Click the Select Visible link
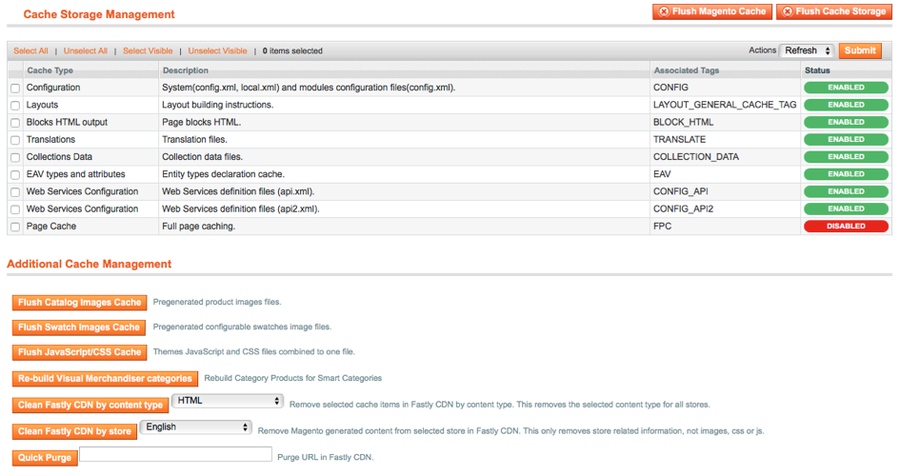The height and width of the screenshot is (476, 900). [148, 51]
